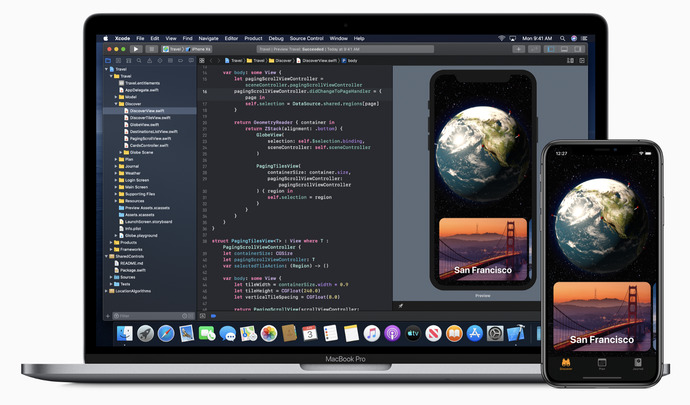Open the Discover tab on the iPhone
Viewport: 690px width, 405px height.
tap(566, 364)
